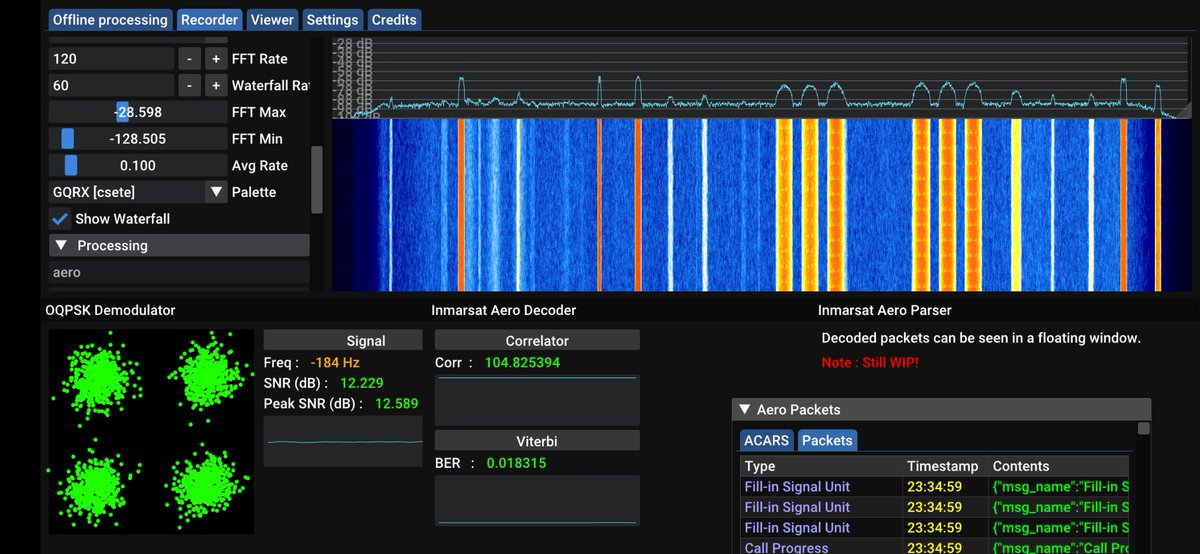Switch to the ACARS tab
Screen dimensions: 1200x554
[x=766, y=440]
